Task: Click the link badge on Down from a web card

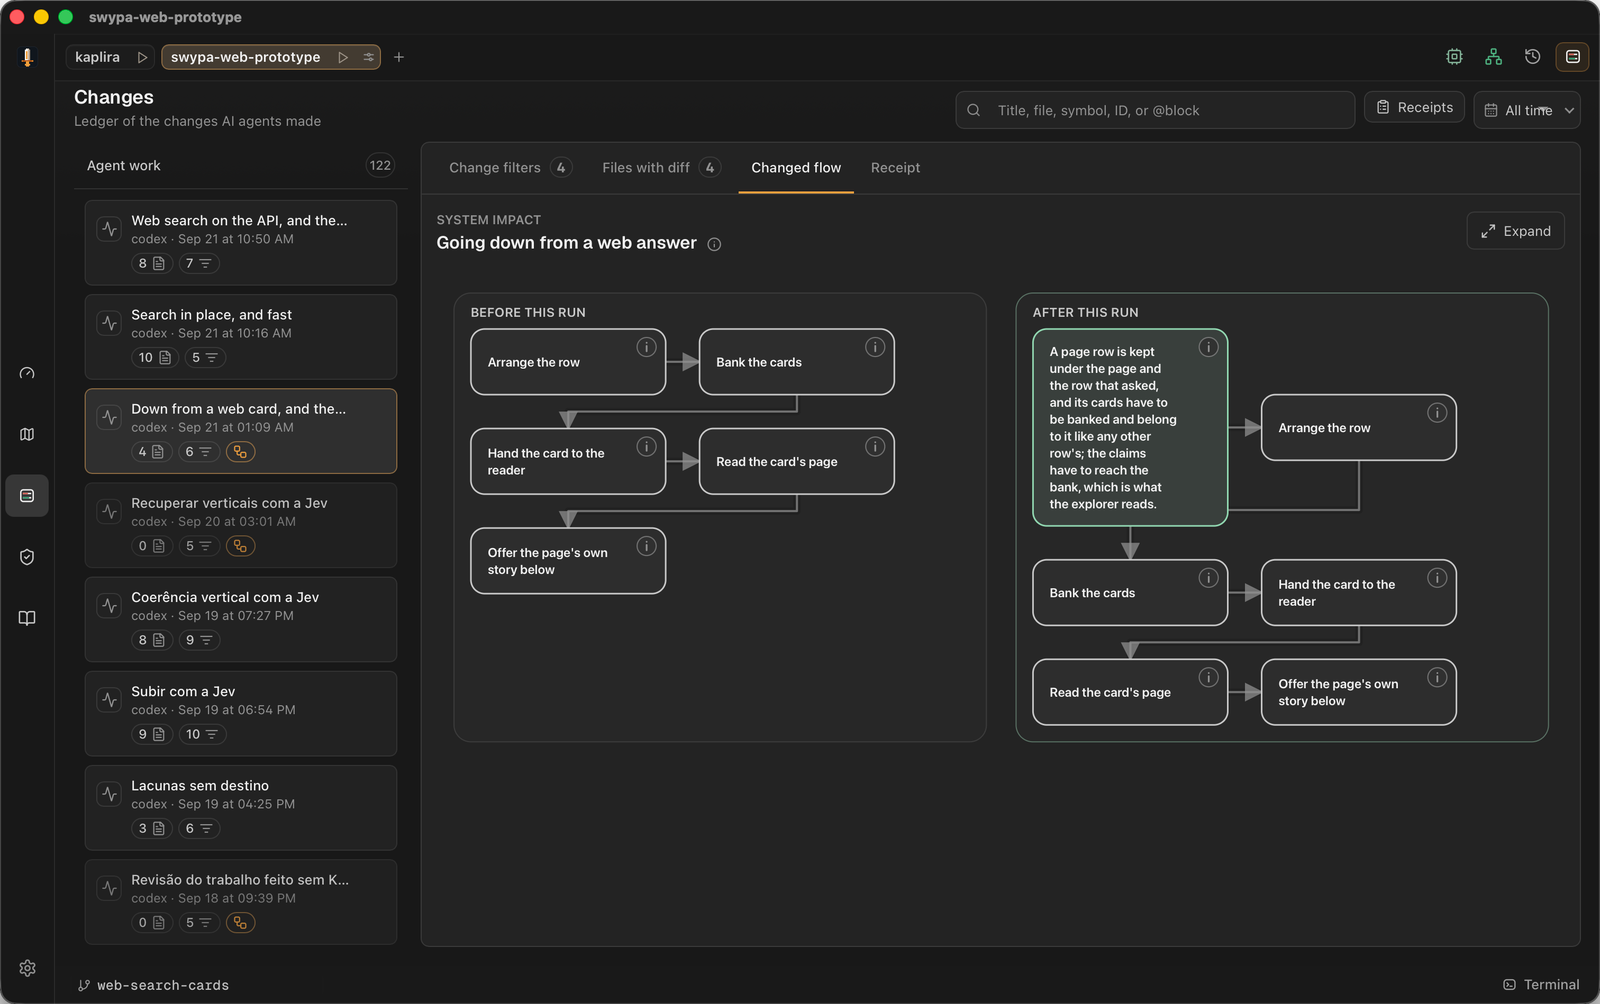Action: [240, 452]
